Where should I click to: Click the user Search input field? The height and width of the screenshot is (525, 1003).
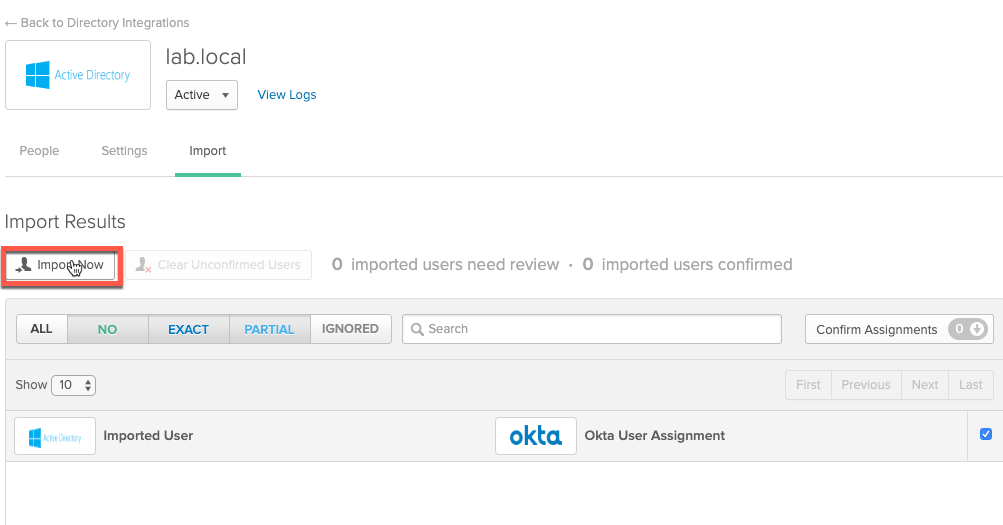[x=600, y=329]
